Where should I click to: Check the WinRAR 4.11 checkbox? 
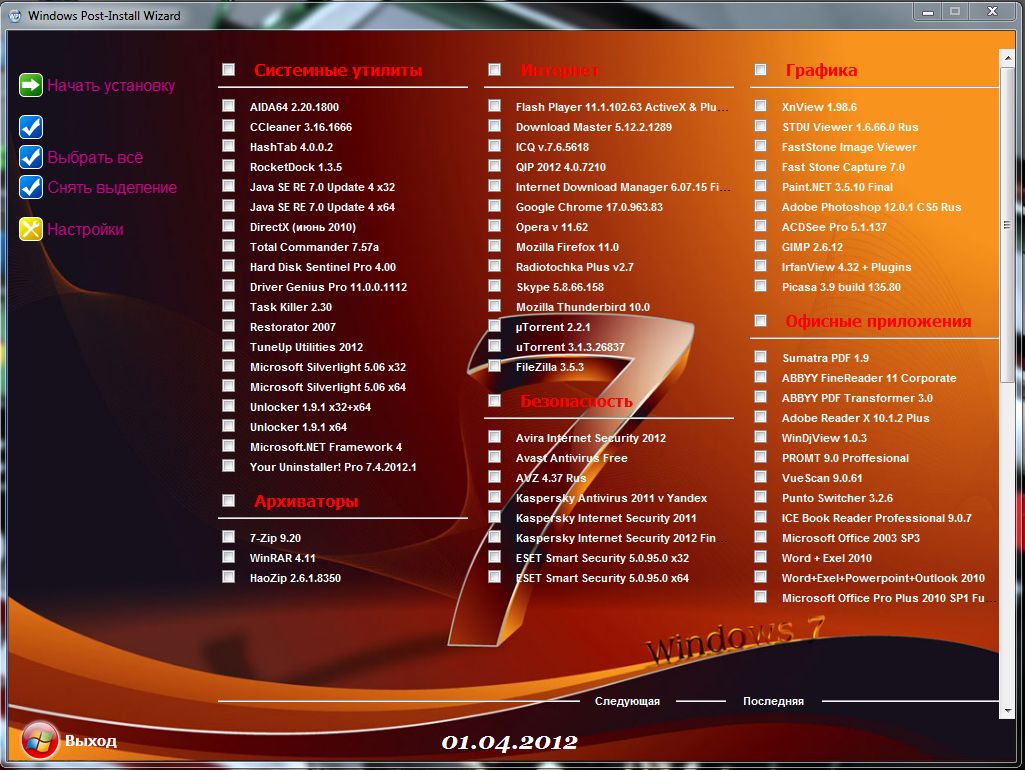[x=229, y=558]
